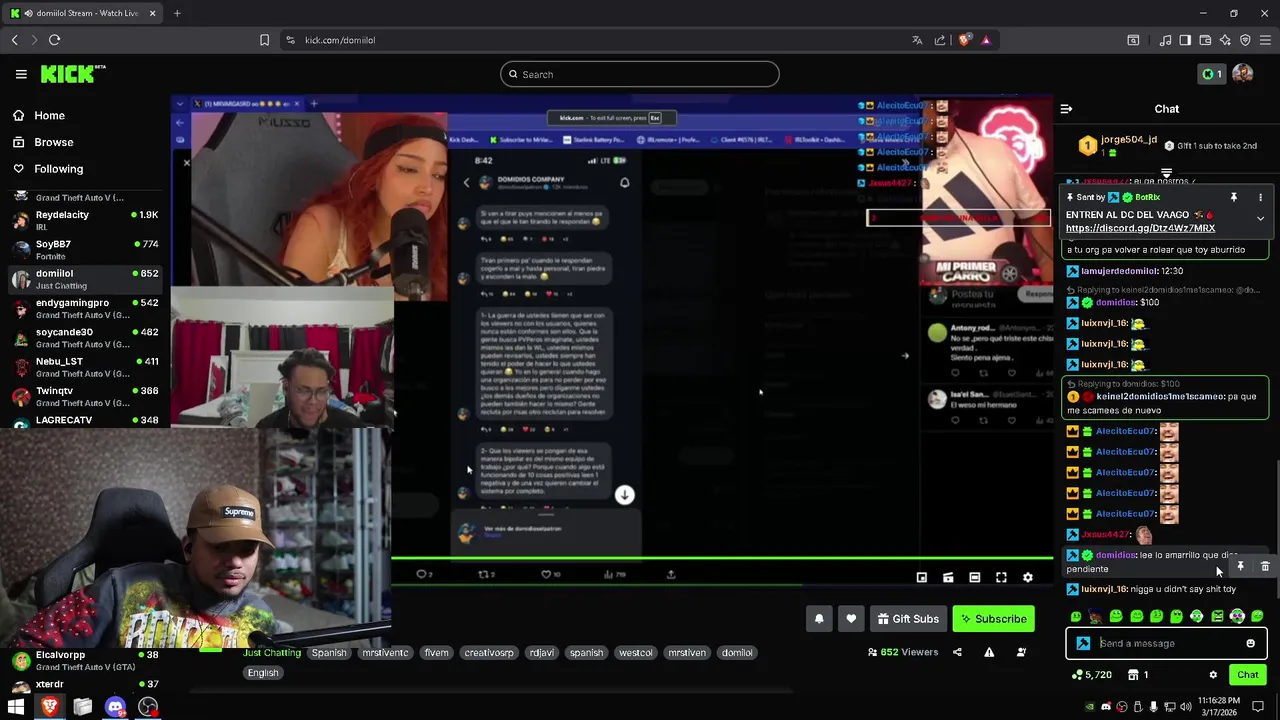Viewport: 1280px width, 720px height.
Task: Click the Kick logo
Action: [73, 74]
